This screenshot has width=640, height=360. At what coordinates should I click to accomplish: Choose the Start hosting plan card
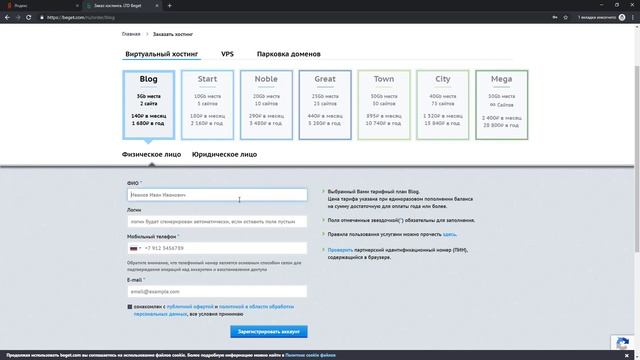pos(207,105)
